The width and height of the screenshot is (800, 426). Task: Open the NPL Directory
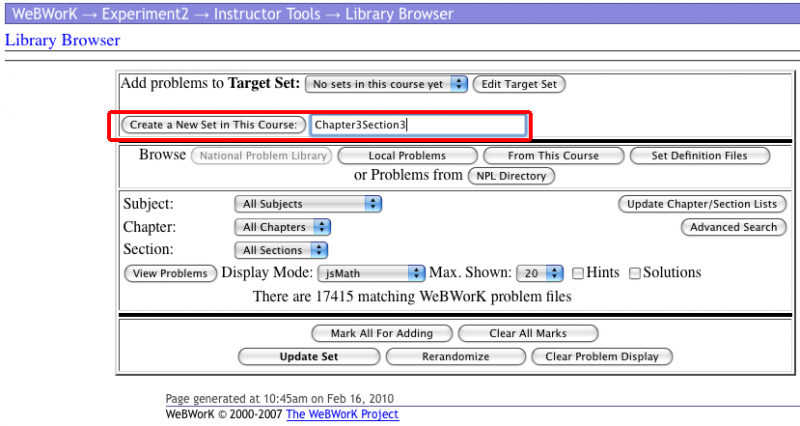[x=511, y=176]
